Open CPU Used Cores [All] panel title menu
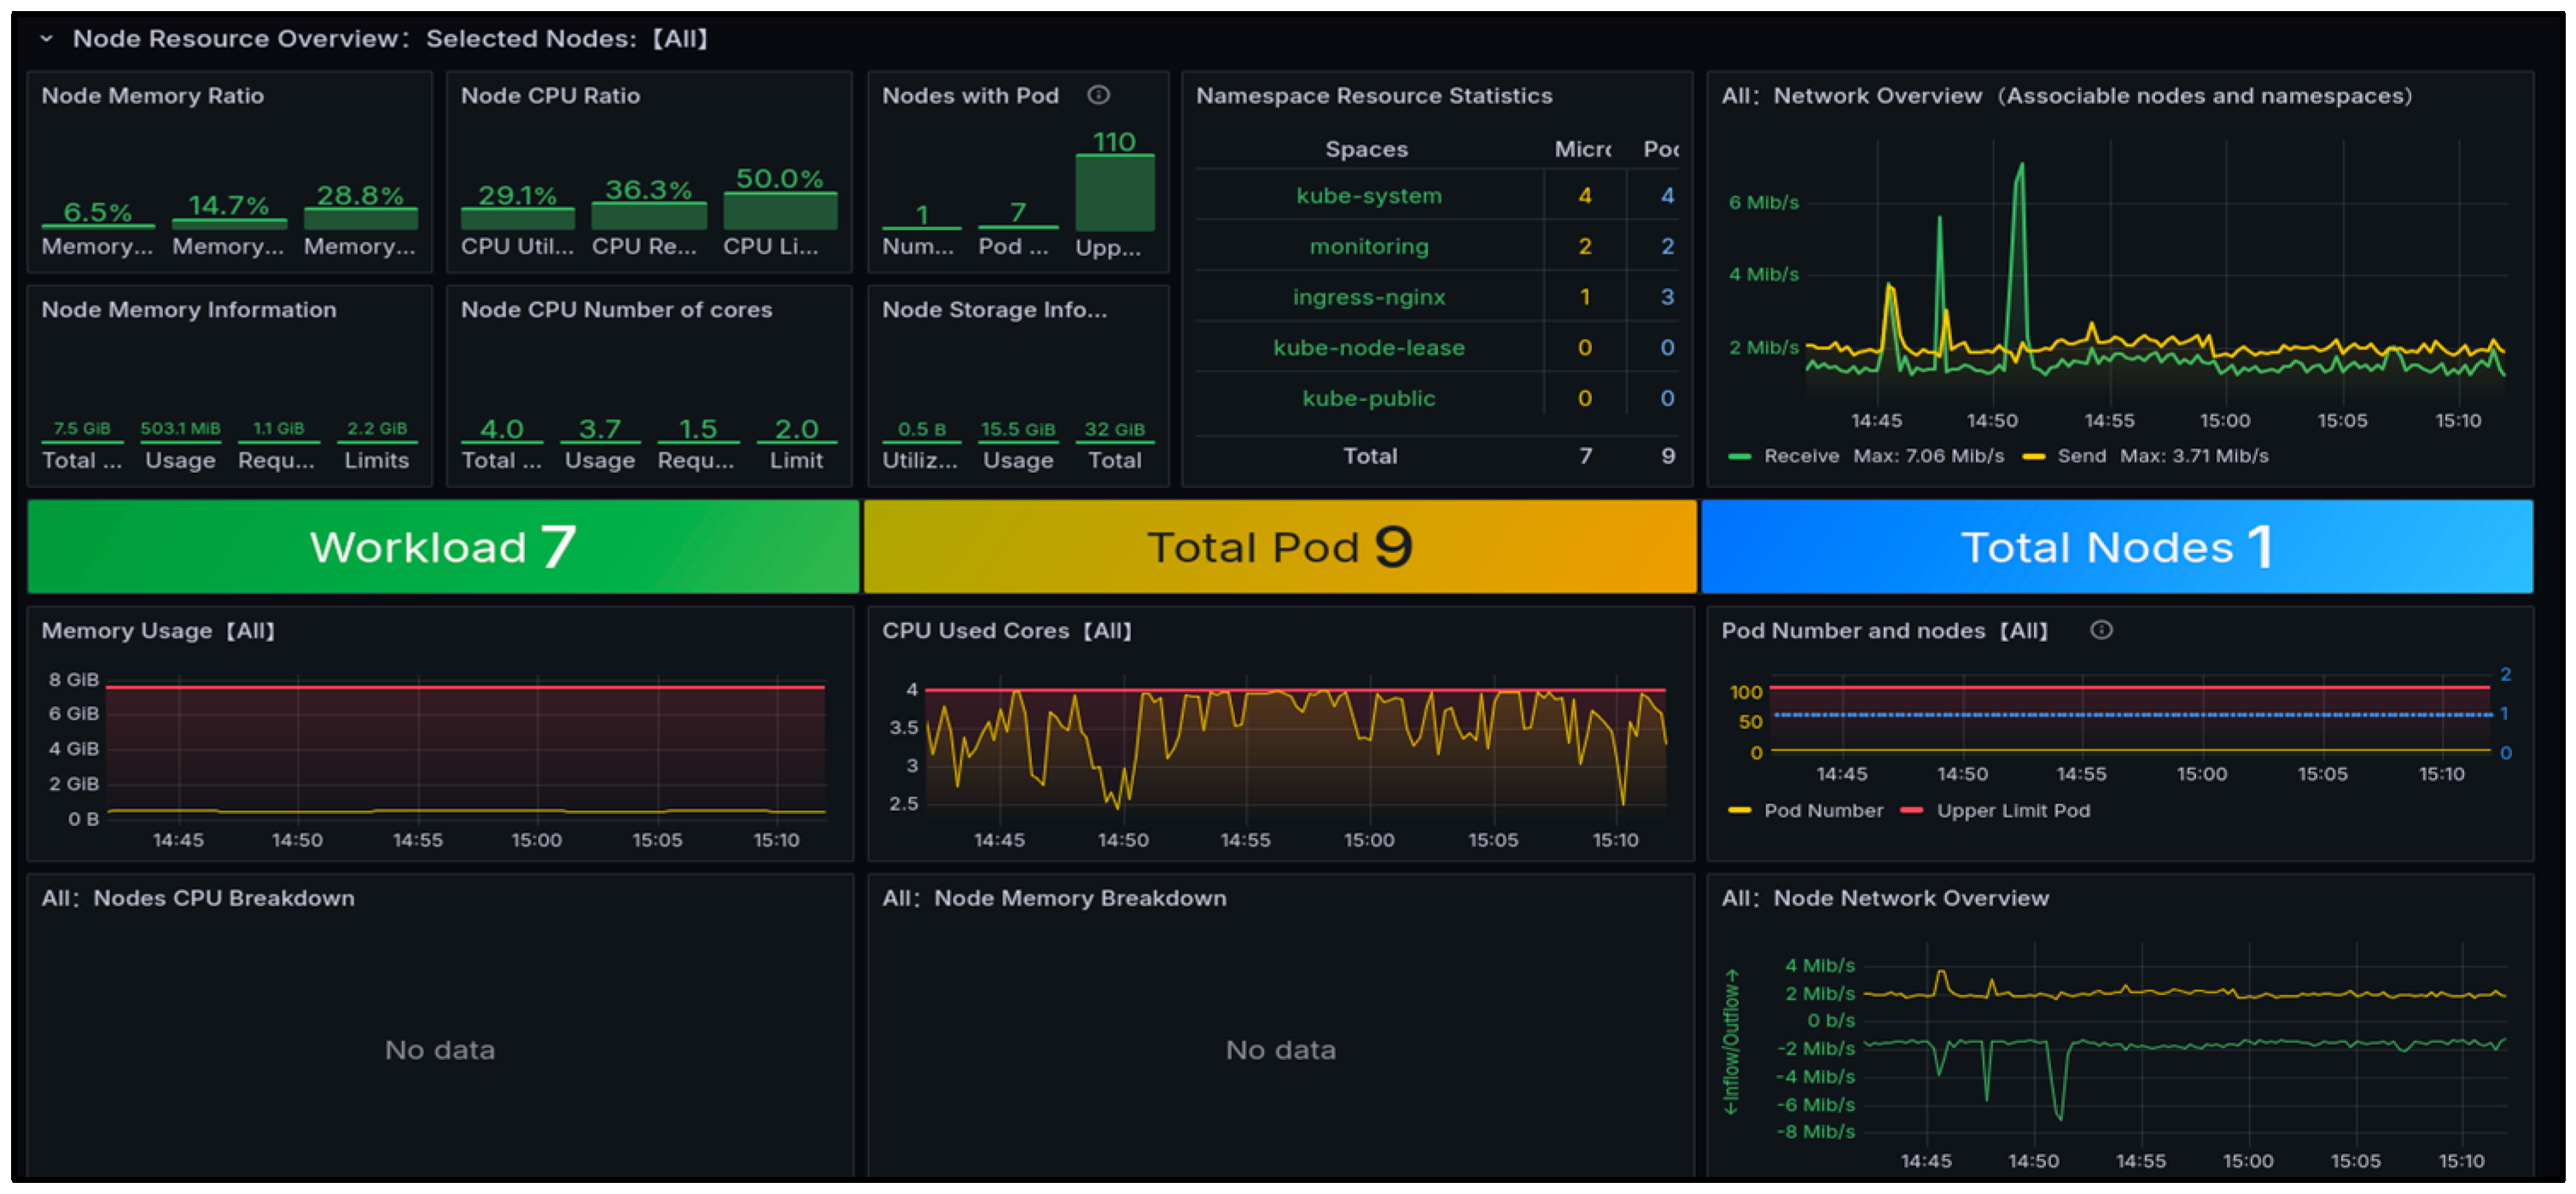 click(1007, 631)
